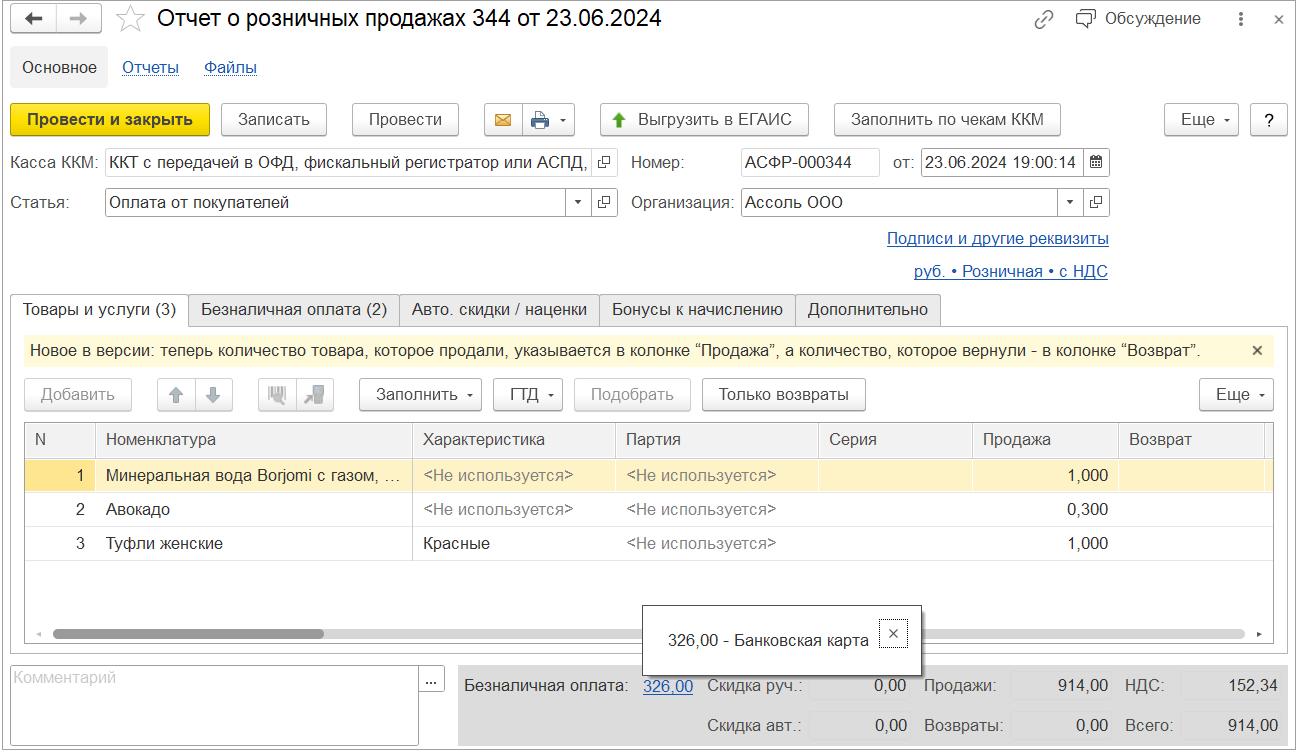Open the Дополнительно tab

(867, 310)
